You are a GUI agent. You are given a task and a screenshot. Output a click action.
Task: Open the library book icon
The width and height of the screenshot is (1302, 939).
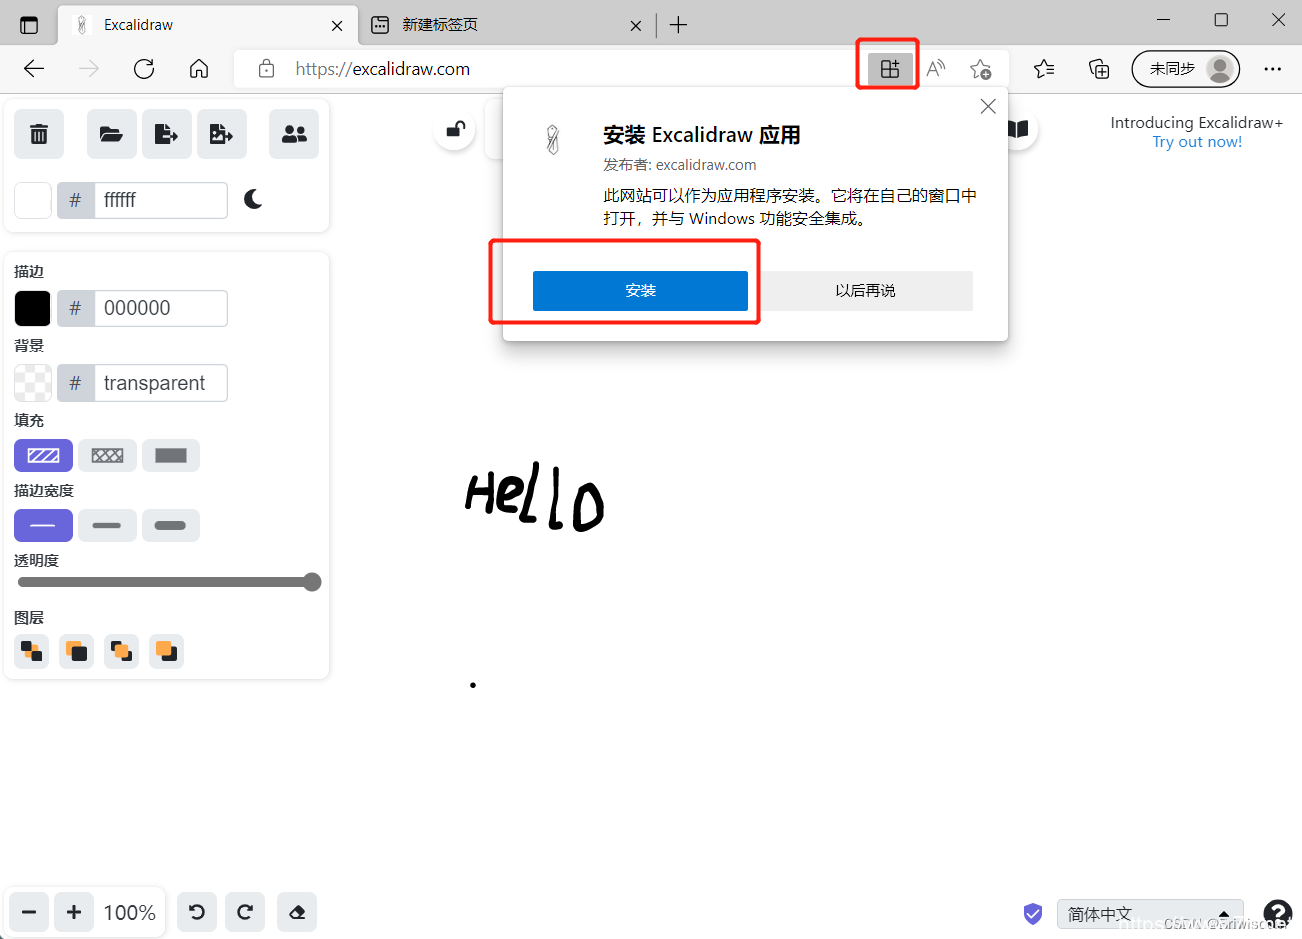coord(1018,129)
